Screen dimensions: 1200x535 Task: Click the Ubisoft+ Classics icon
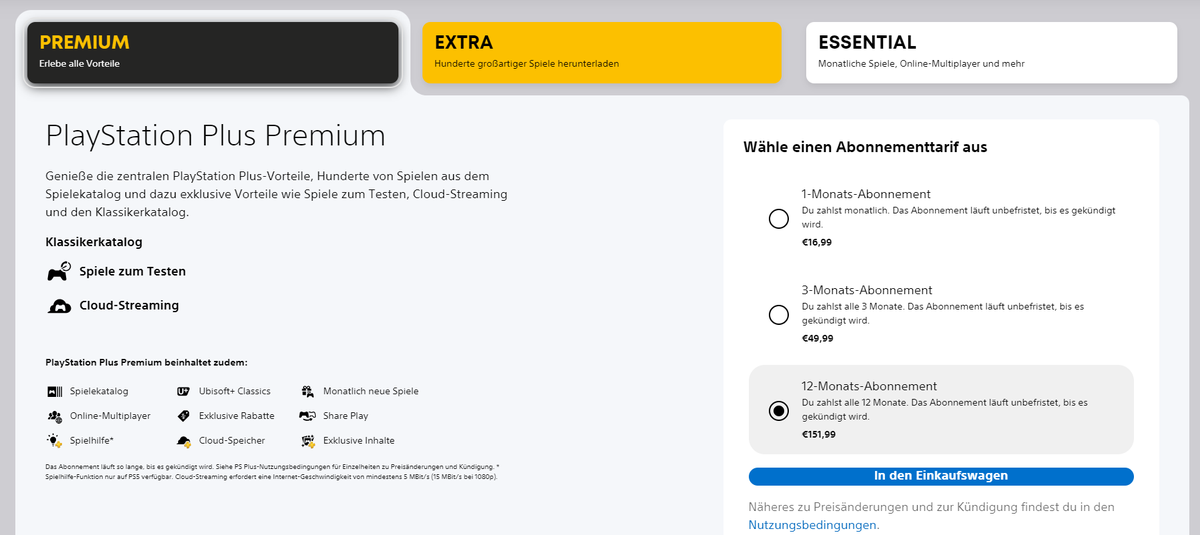pyautogui.click(x=183, y=391)
